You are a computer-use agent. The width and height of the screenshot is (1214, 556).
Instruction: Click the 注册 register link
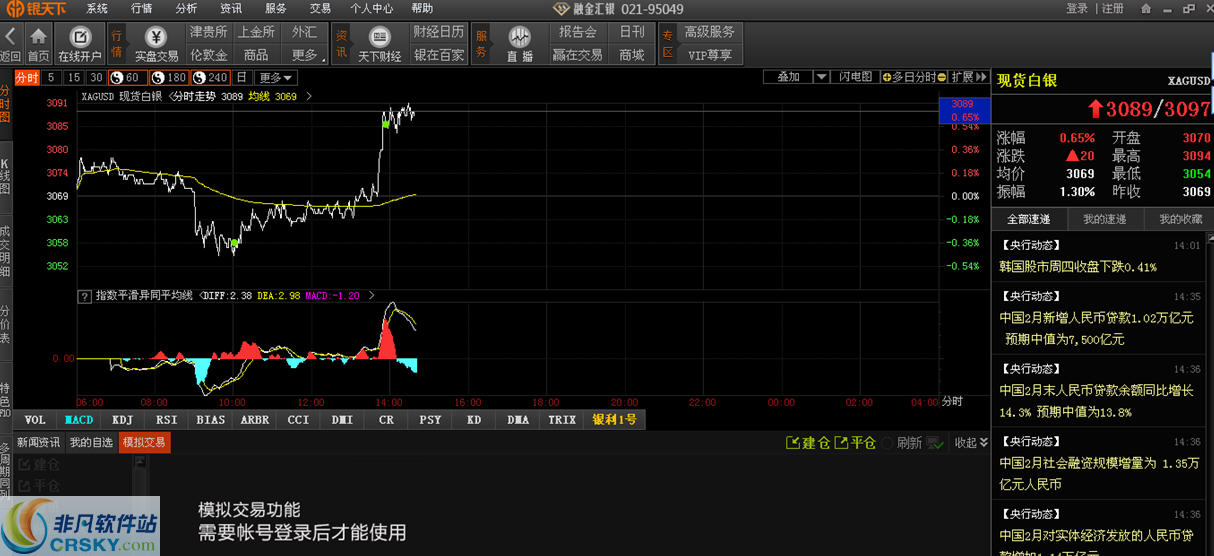pos(1113,8)
